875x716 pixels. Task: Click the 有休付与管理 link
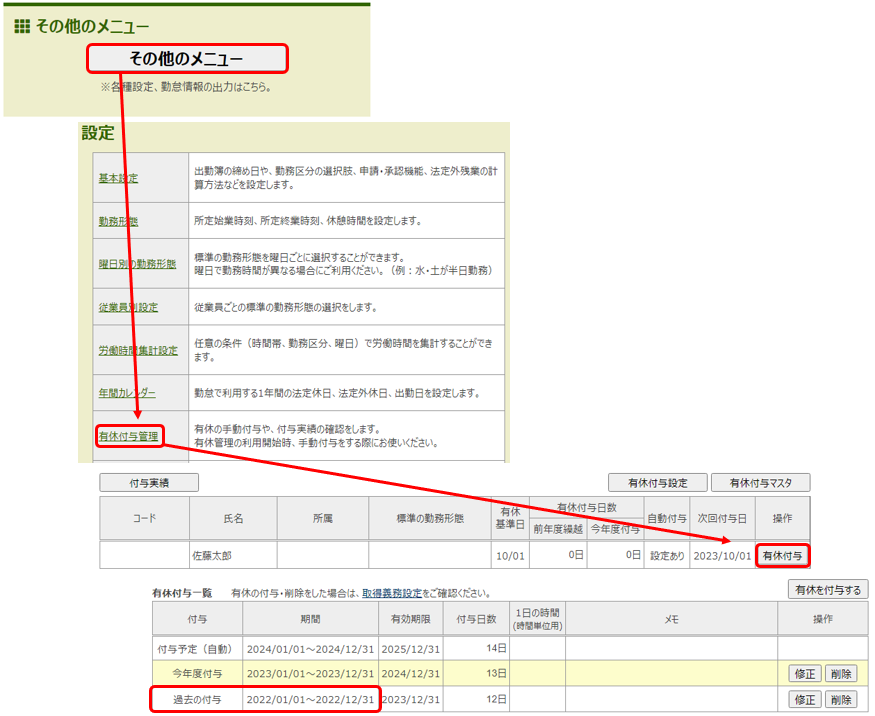click(128, 435)
